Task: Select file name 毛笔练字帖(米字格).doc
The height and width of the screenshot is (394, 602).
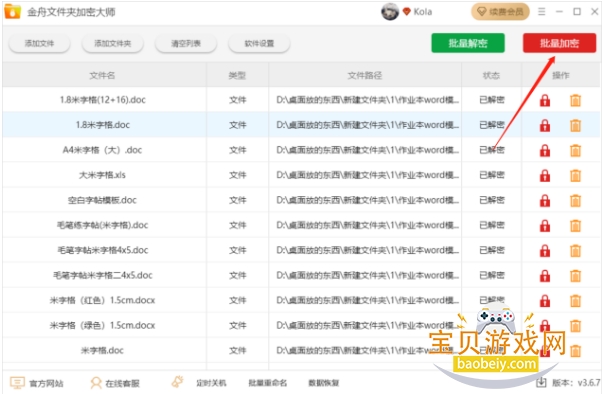Action: pyautogui.click(x=103, y=225)
